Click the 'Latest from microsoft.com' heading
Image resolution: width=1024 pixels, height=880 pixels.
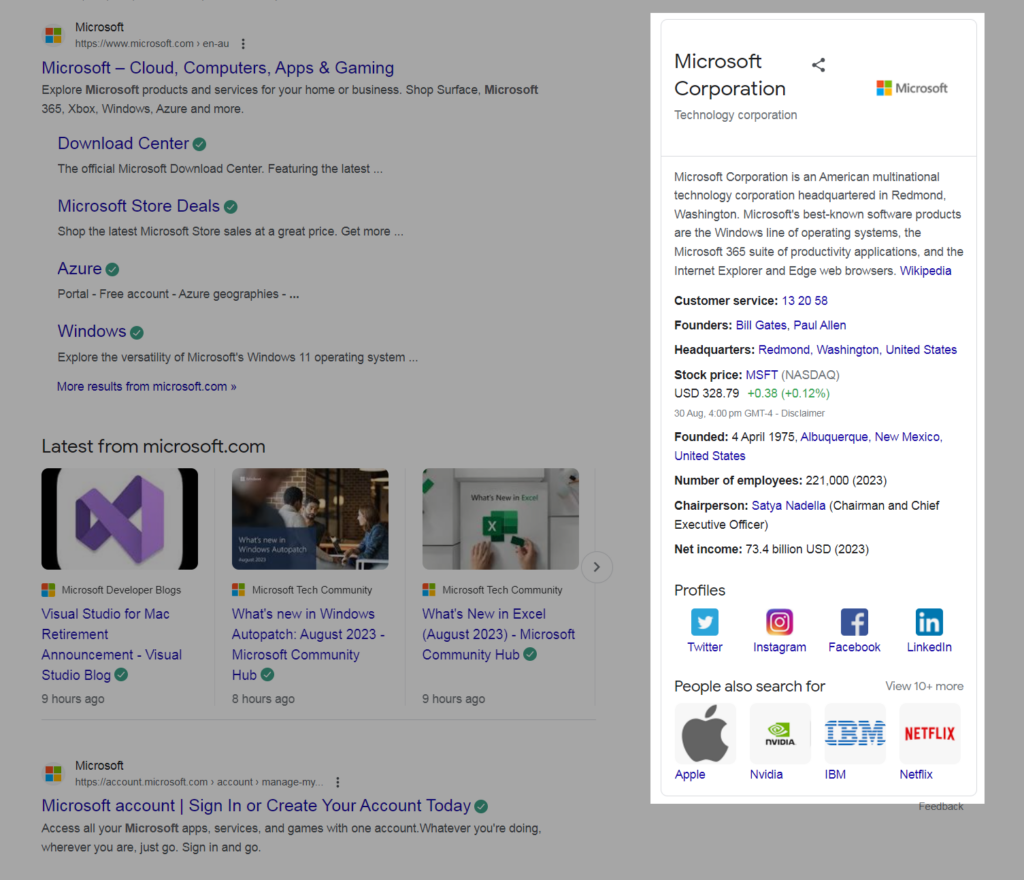point(153,447)
